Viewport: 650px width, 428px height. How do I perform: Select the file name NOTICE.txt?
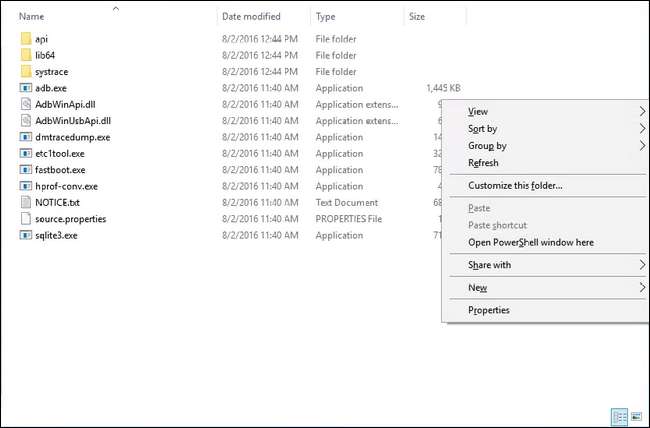tap(58, 203)
